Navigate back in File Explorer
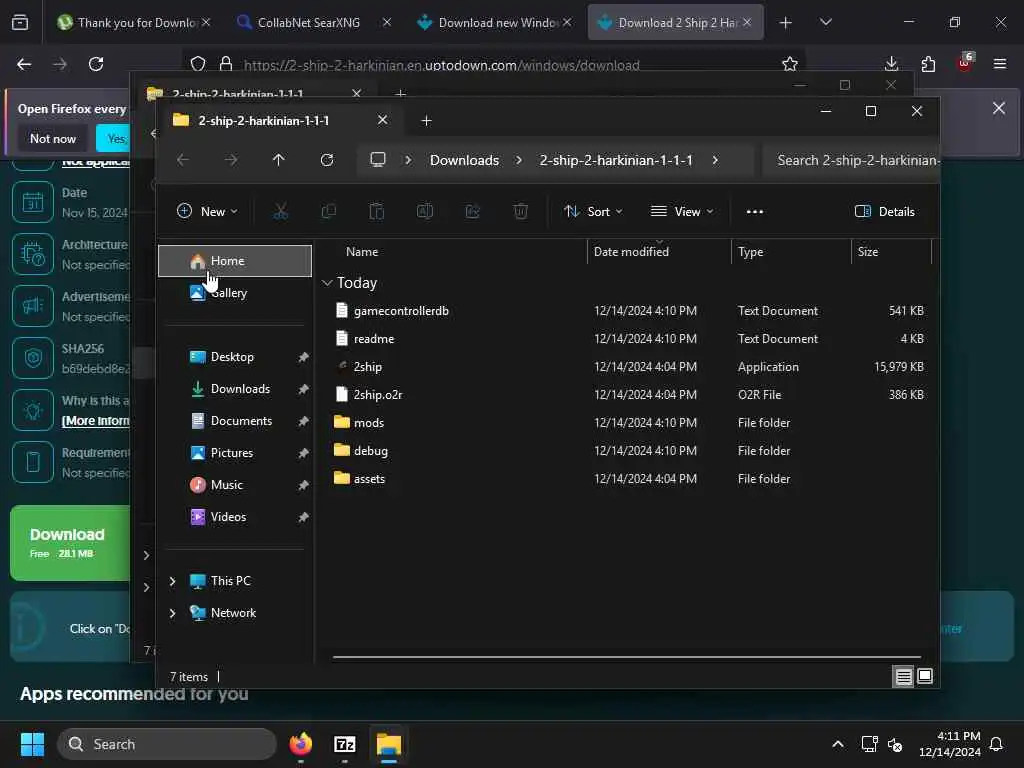 pyautogui.click(x=183, y=160)
